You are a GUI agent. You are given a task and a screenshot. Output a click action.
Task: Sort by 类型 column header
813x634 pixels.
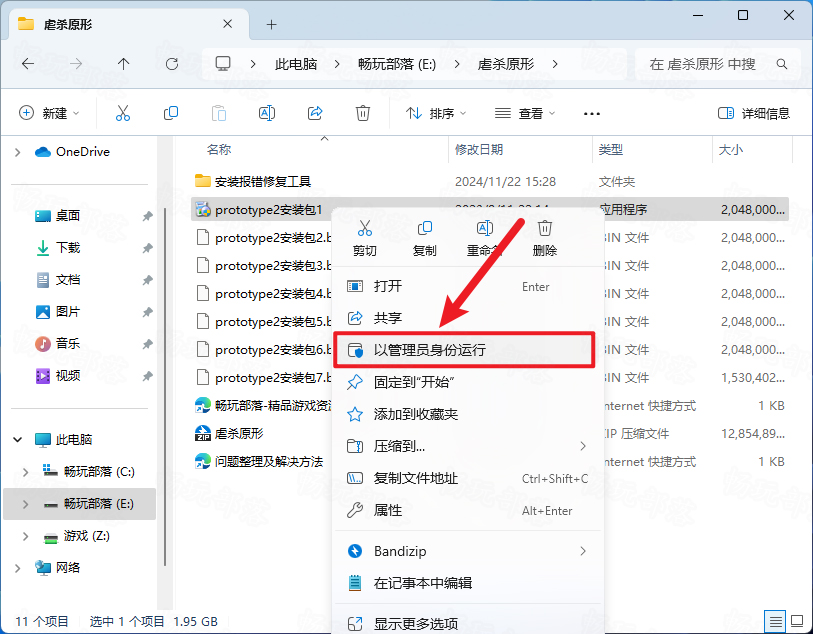coord(610,150)
